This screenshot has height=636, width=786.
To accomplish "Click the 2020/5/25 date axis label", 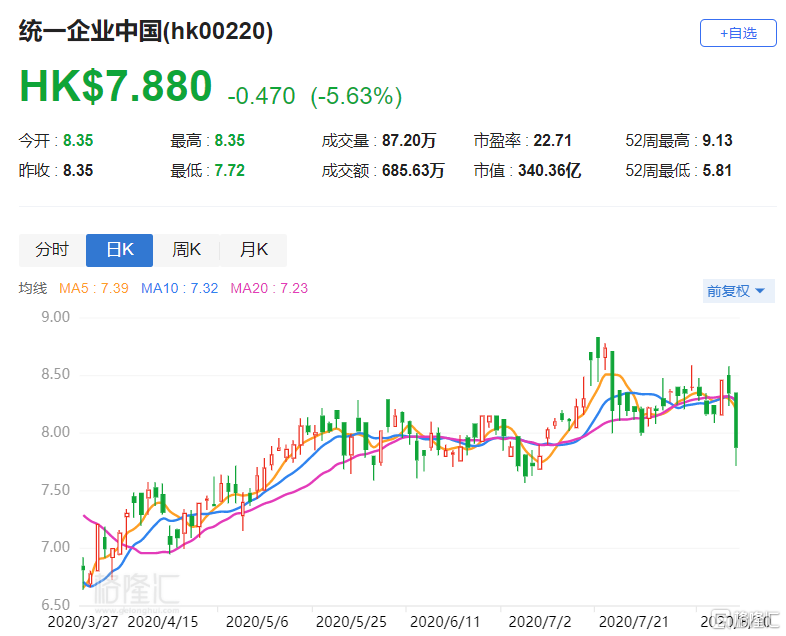I will [351, 622].
